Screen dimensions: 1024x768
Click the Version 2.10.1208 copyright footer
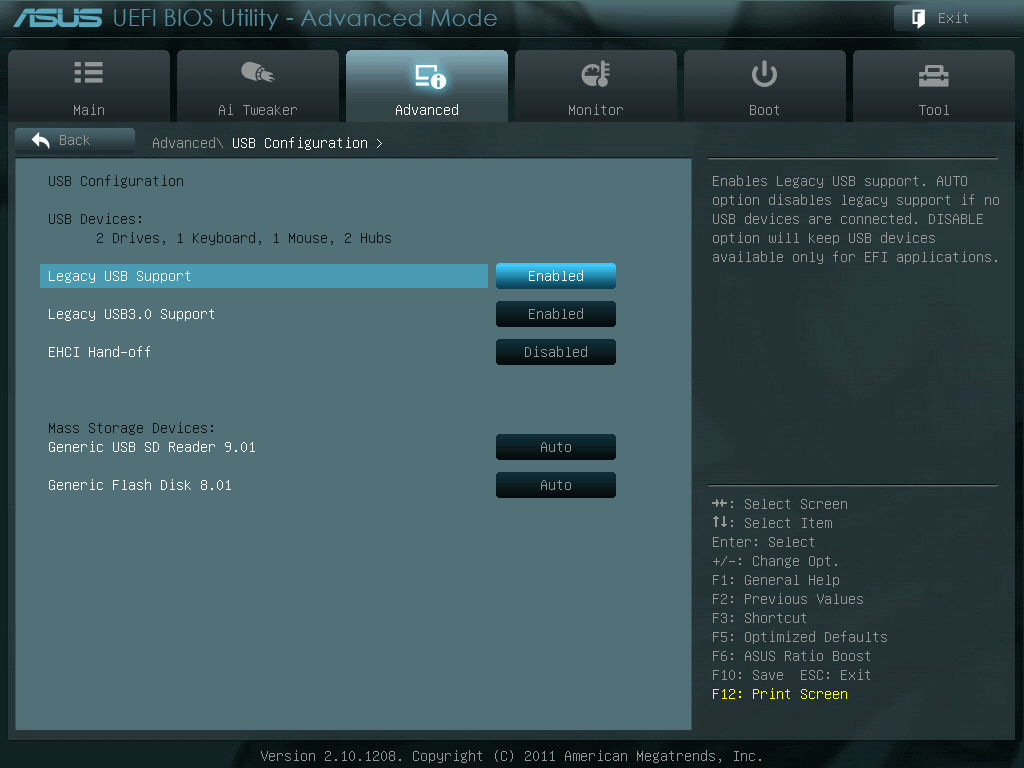[x=511, y=756]
